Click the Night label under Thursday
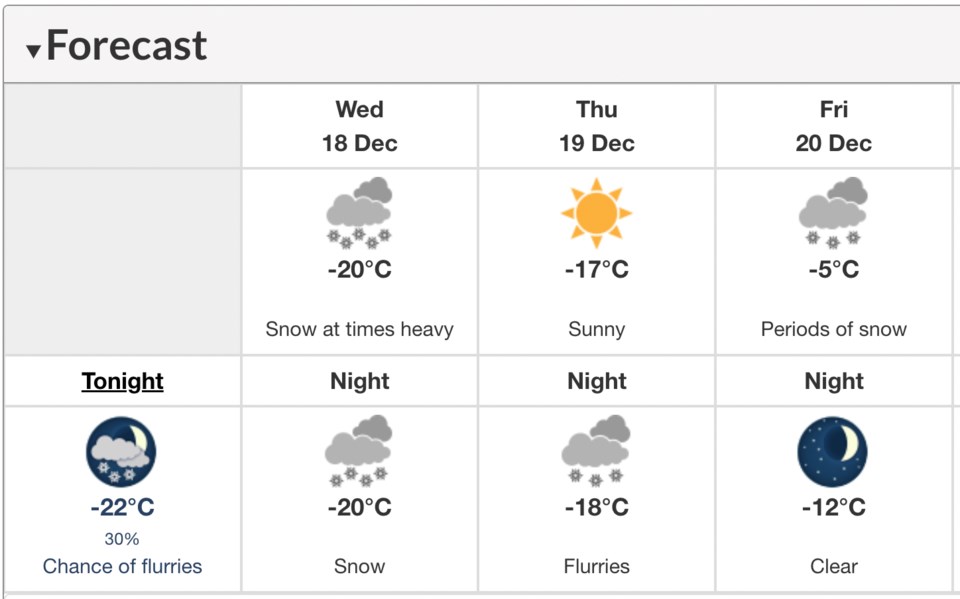This screenshot has height=599, width=960. (596, 381)
